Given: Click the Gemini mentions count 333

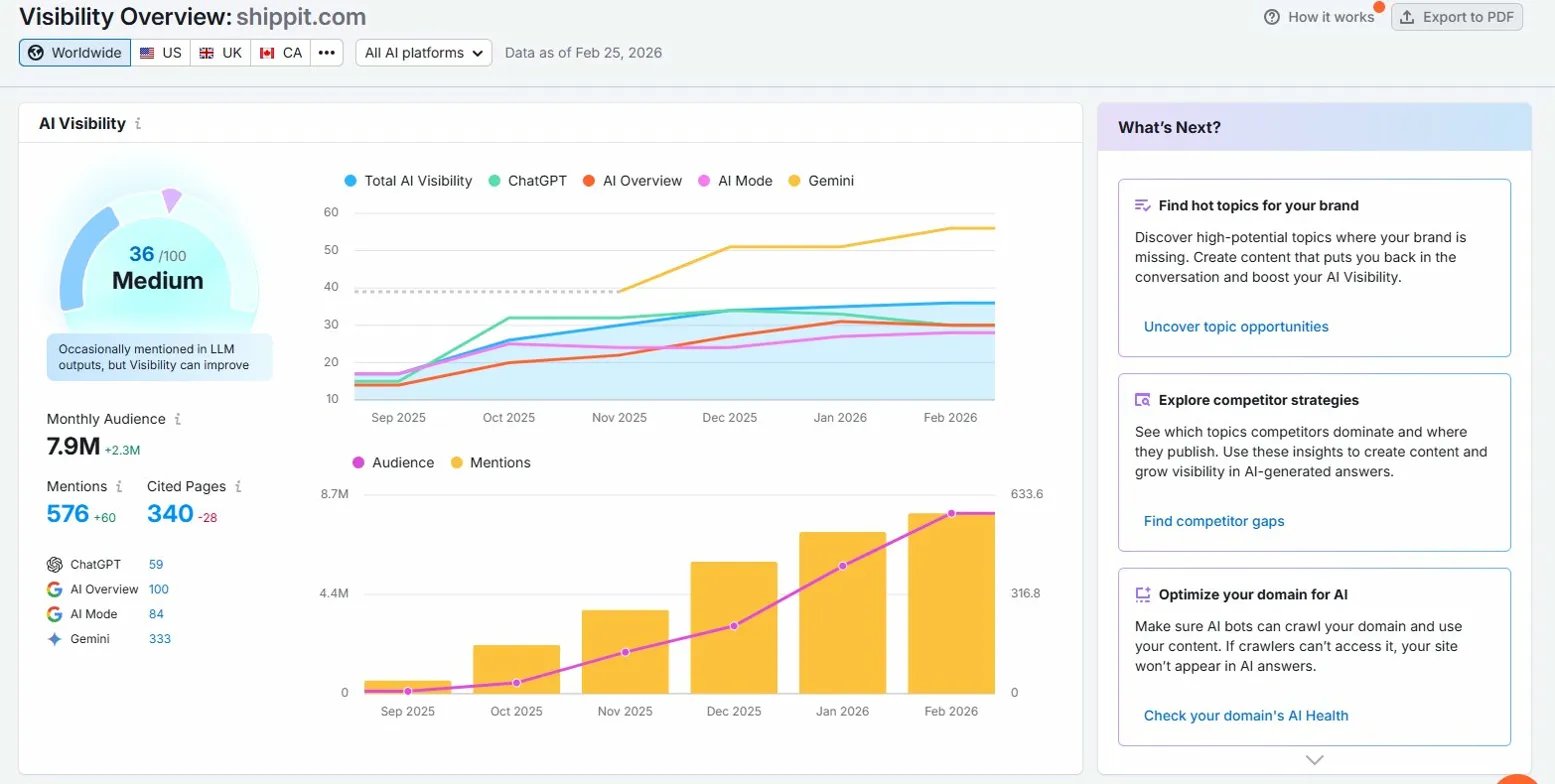Looking at the screenshot, I should [160, 639].
